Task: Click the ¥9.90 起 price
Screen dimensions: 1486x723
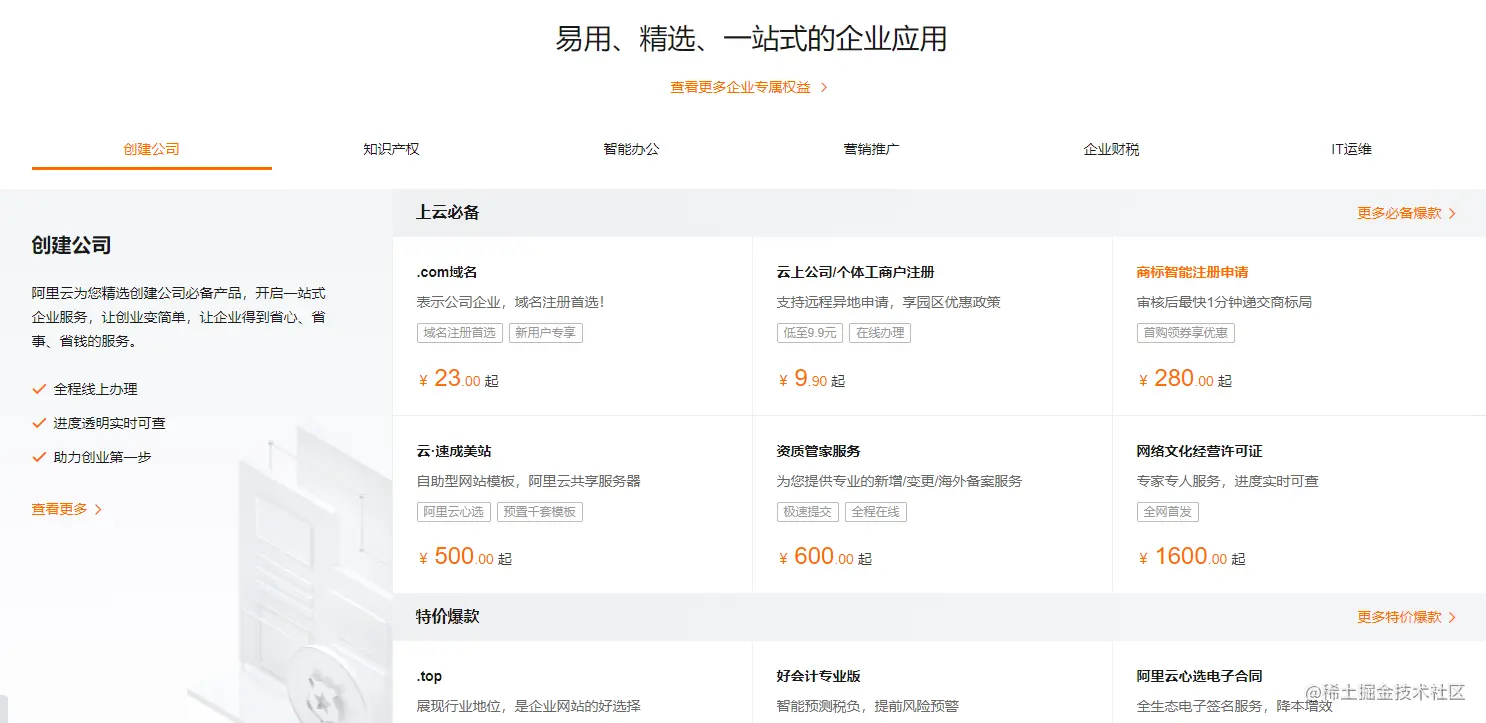Action: [811, 379]
